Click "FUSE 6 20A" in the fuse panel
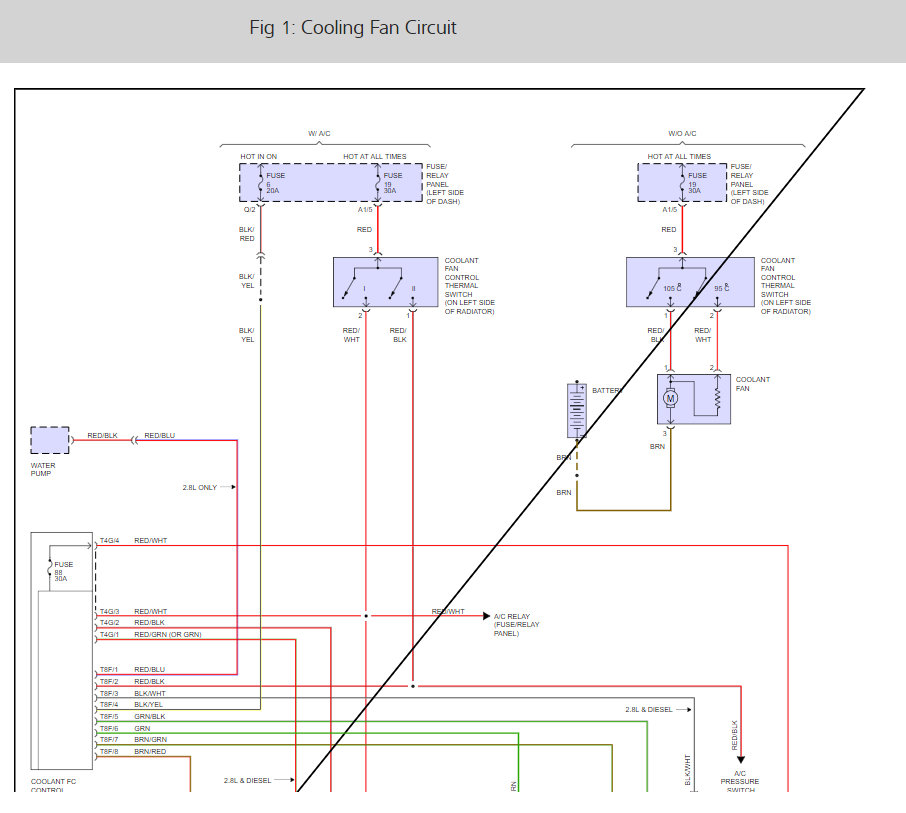 (x=274, y=183)
